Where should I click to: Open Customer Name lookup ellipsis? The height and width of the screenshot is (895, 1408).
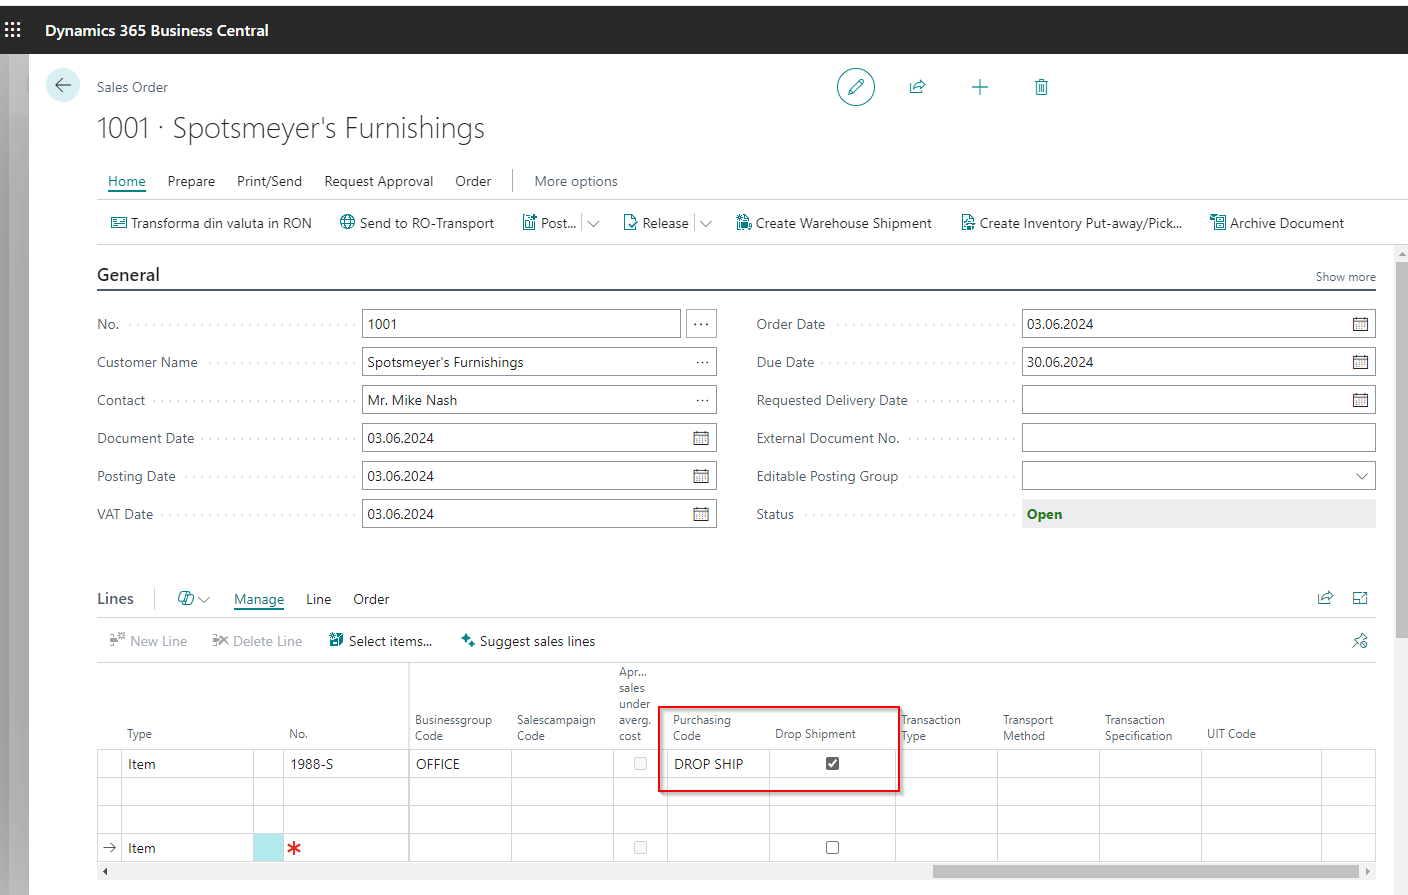(x=703, y=362)
